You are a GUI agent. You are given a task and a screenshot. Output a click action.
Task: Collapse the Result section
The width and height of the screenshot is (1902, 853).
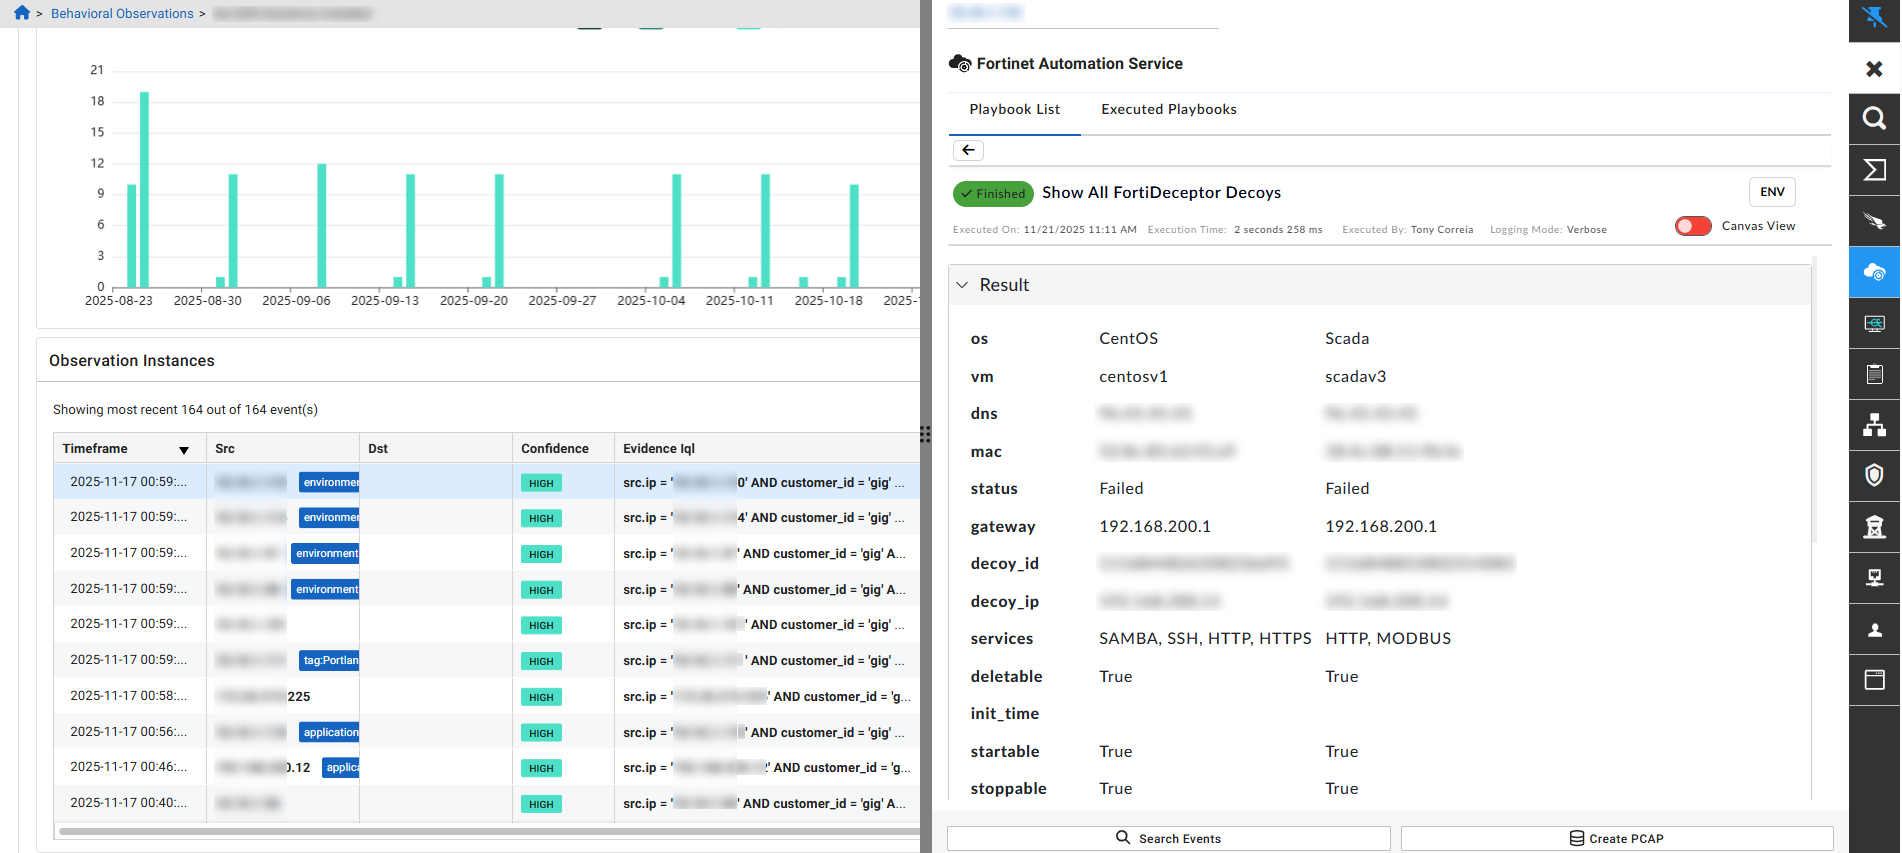[962, 285]
